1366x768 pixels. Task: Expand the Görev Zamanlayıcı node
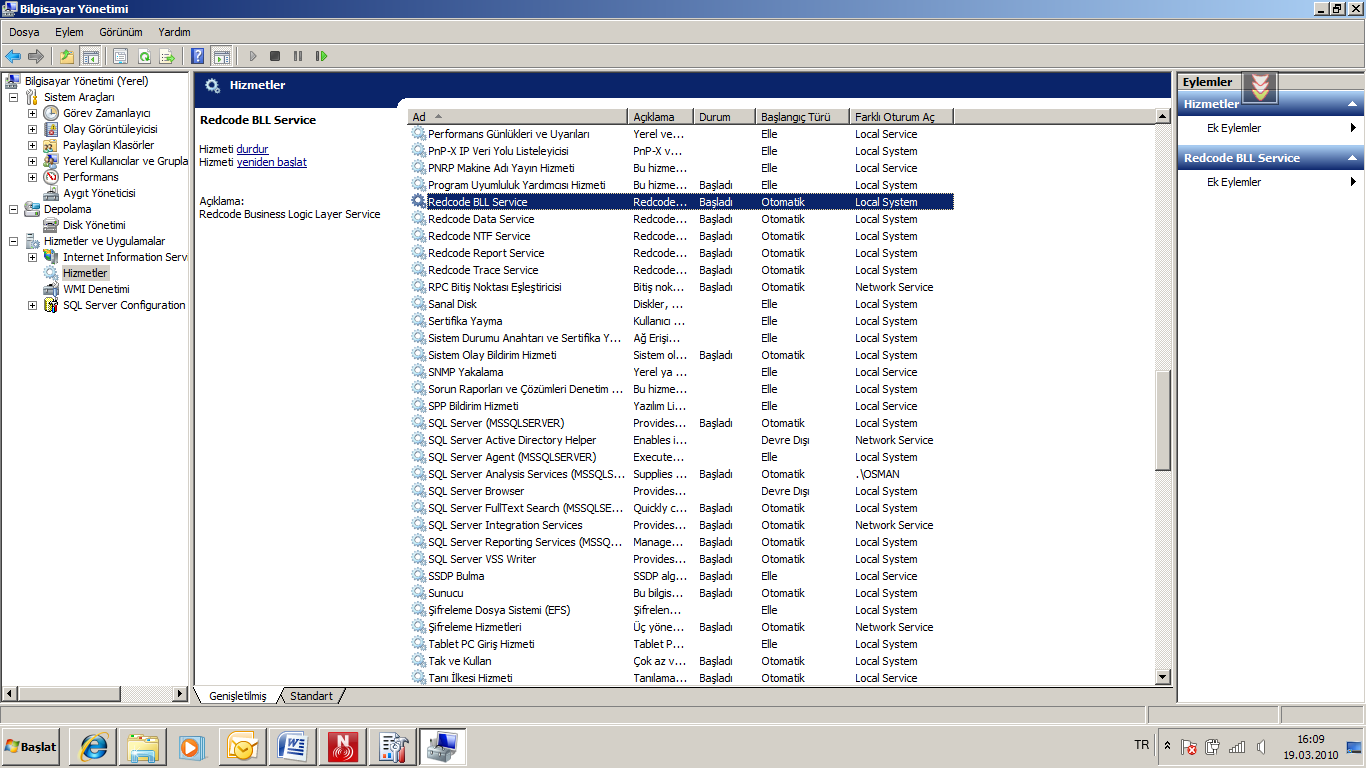[x=32, y=113]
